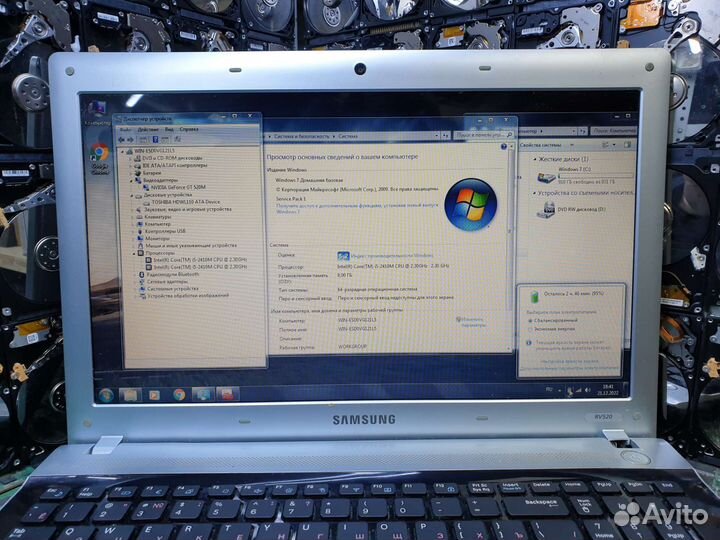Viewport: 720px width, 540px height.
Task: Select Мониторы category in device tree
Action: pos(154,239)
